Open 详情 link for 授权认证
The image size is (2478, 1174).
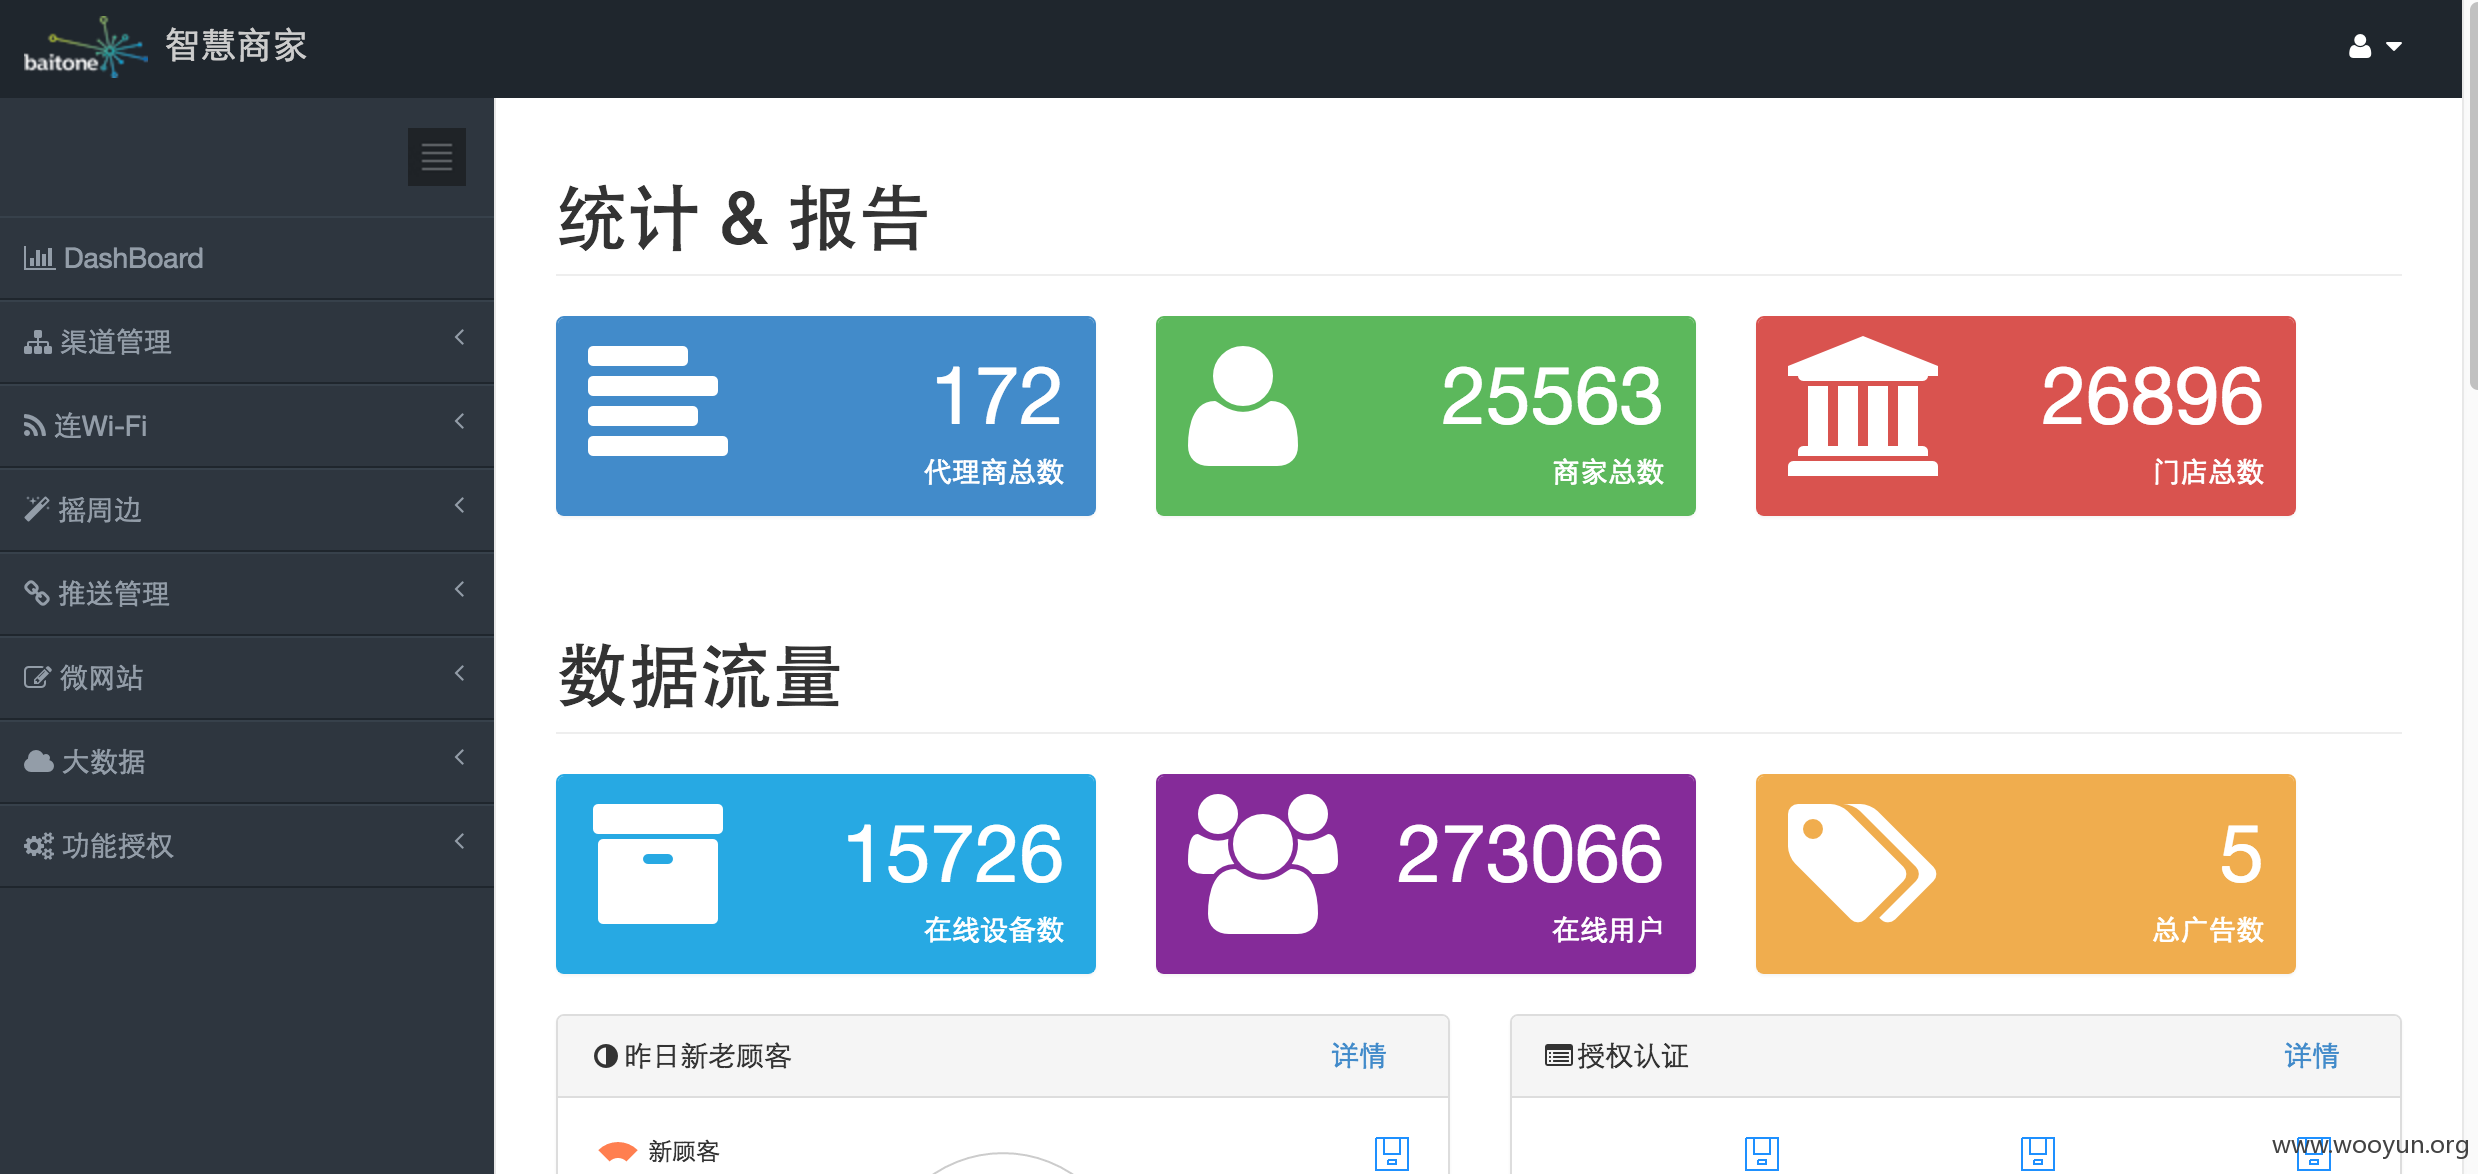pyautogui.click(x=2311, y=1056)
